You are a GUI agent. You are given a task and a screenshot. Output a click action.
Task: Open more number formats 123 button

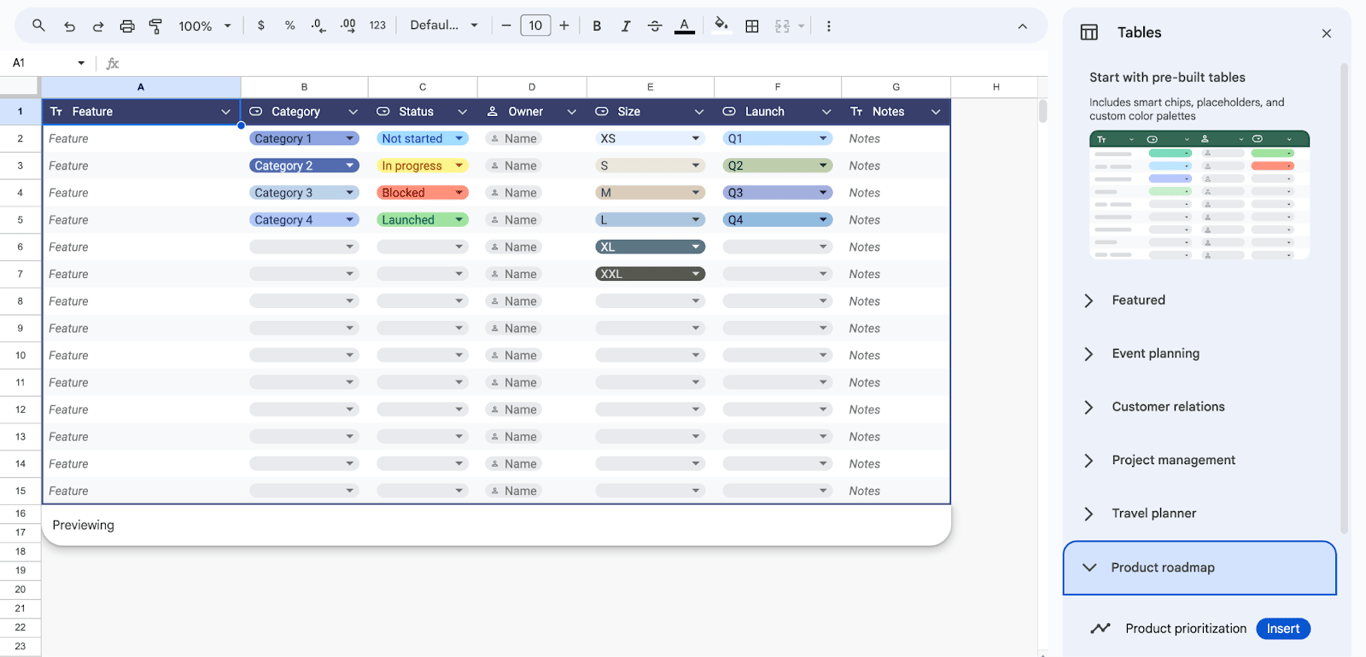[377, 26]
